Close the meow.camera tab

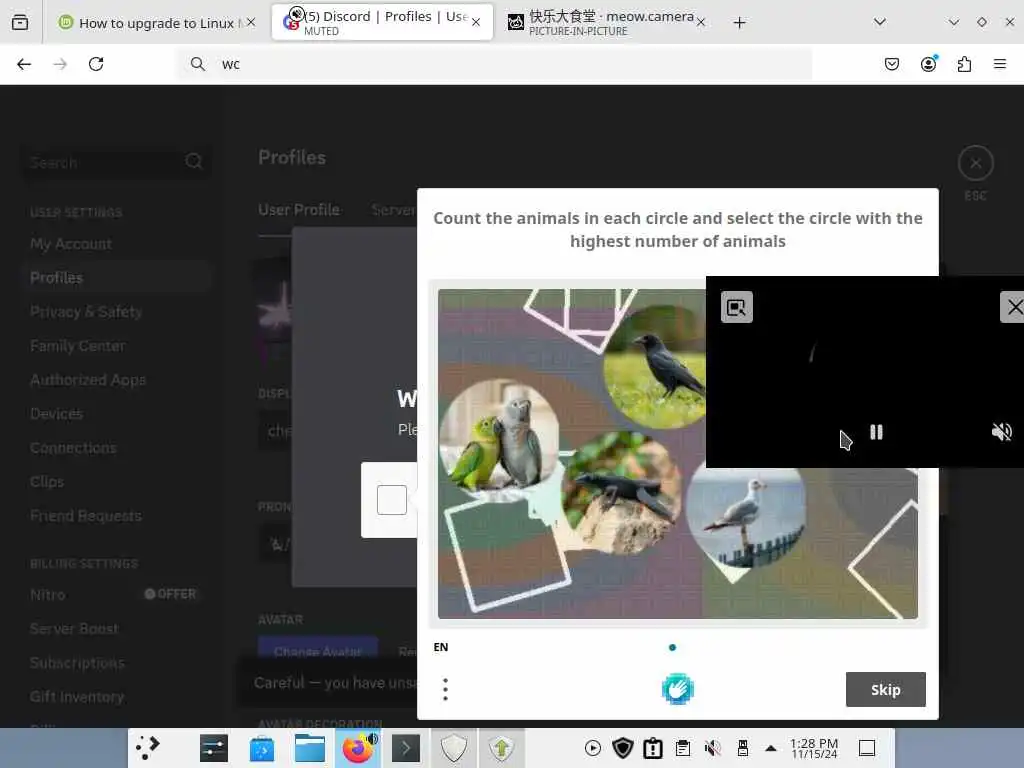click(x=701, y=23)
